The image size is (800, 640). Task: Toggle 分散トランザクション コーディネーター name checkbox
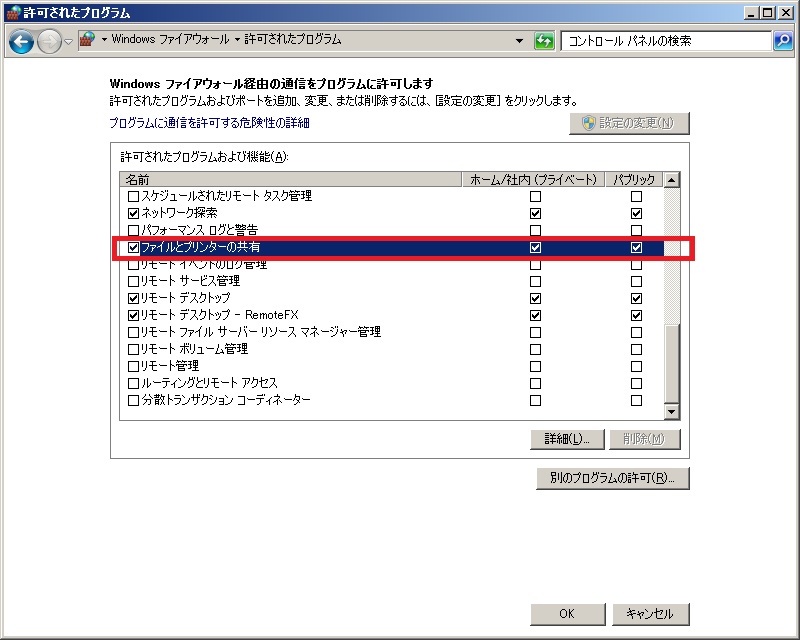coord(133,401)
